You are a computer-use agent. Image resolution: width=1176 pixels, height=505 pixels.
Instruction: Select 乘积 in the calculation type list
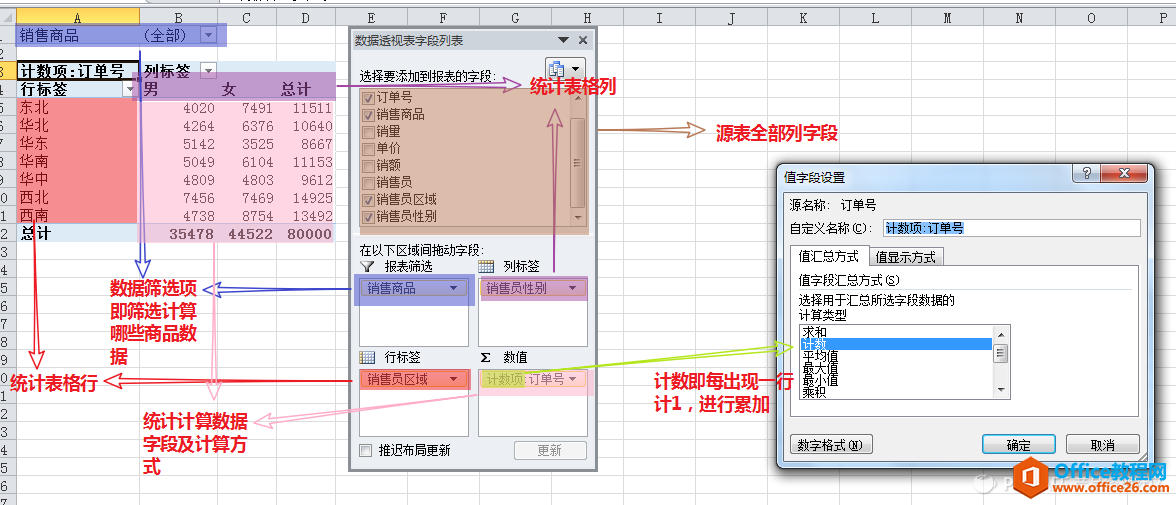(x=896, y=392)
